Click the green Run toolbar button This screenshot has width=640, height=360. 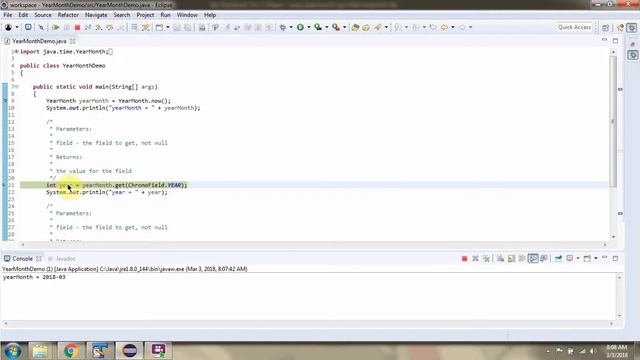click(x=300, y=27)
